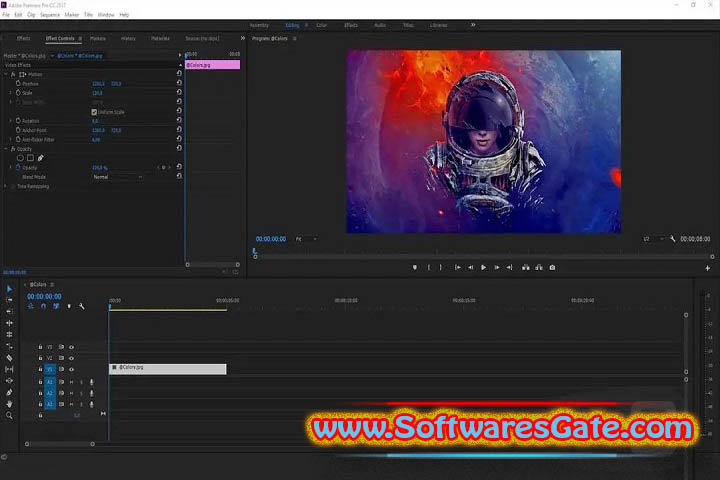
Task: Open the Blend Mode Normal dropdown
Action: (118, 177)
